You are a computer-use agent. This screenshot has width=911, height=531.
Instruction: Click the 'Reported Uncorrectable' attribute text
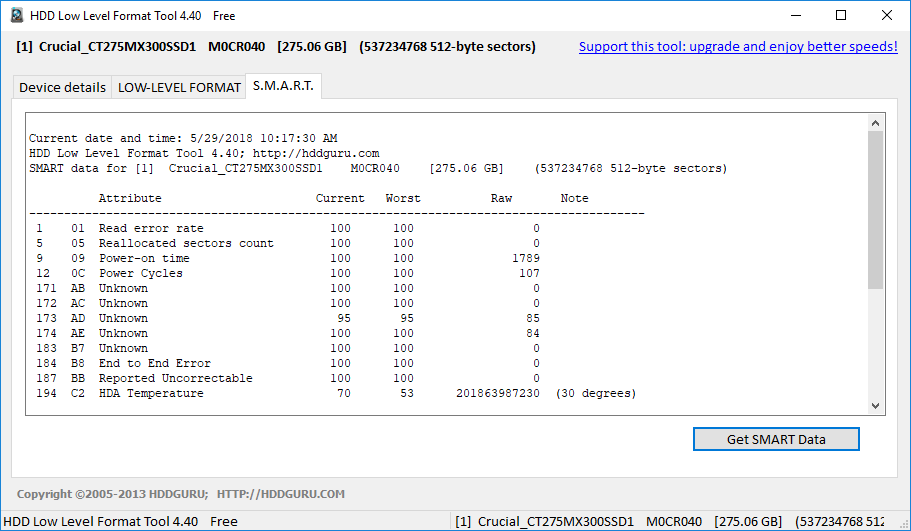click(x=175, y=379)
